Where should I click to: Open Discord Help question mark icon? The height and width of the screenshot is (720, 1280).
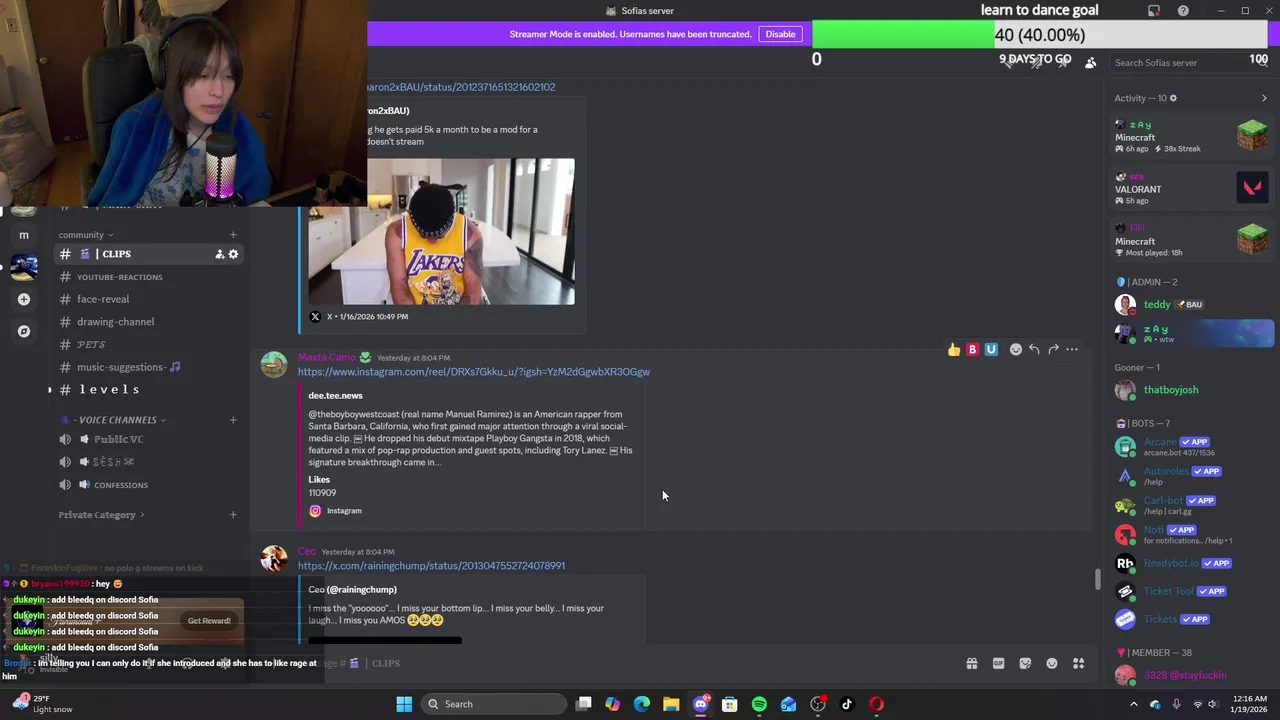point(1183,11)
